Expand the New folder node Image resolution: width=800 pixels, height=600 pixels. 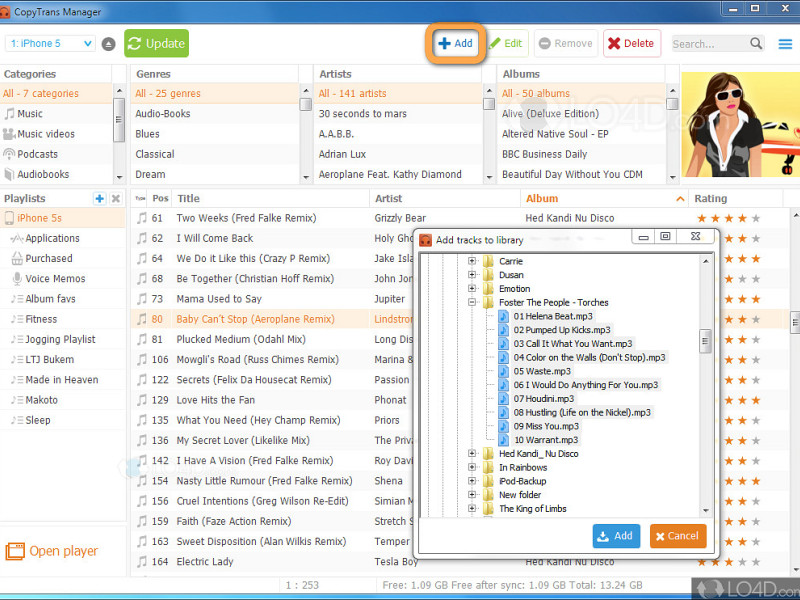472,494
